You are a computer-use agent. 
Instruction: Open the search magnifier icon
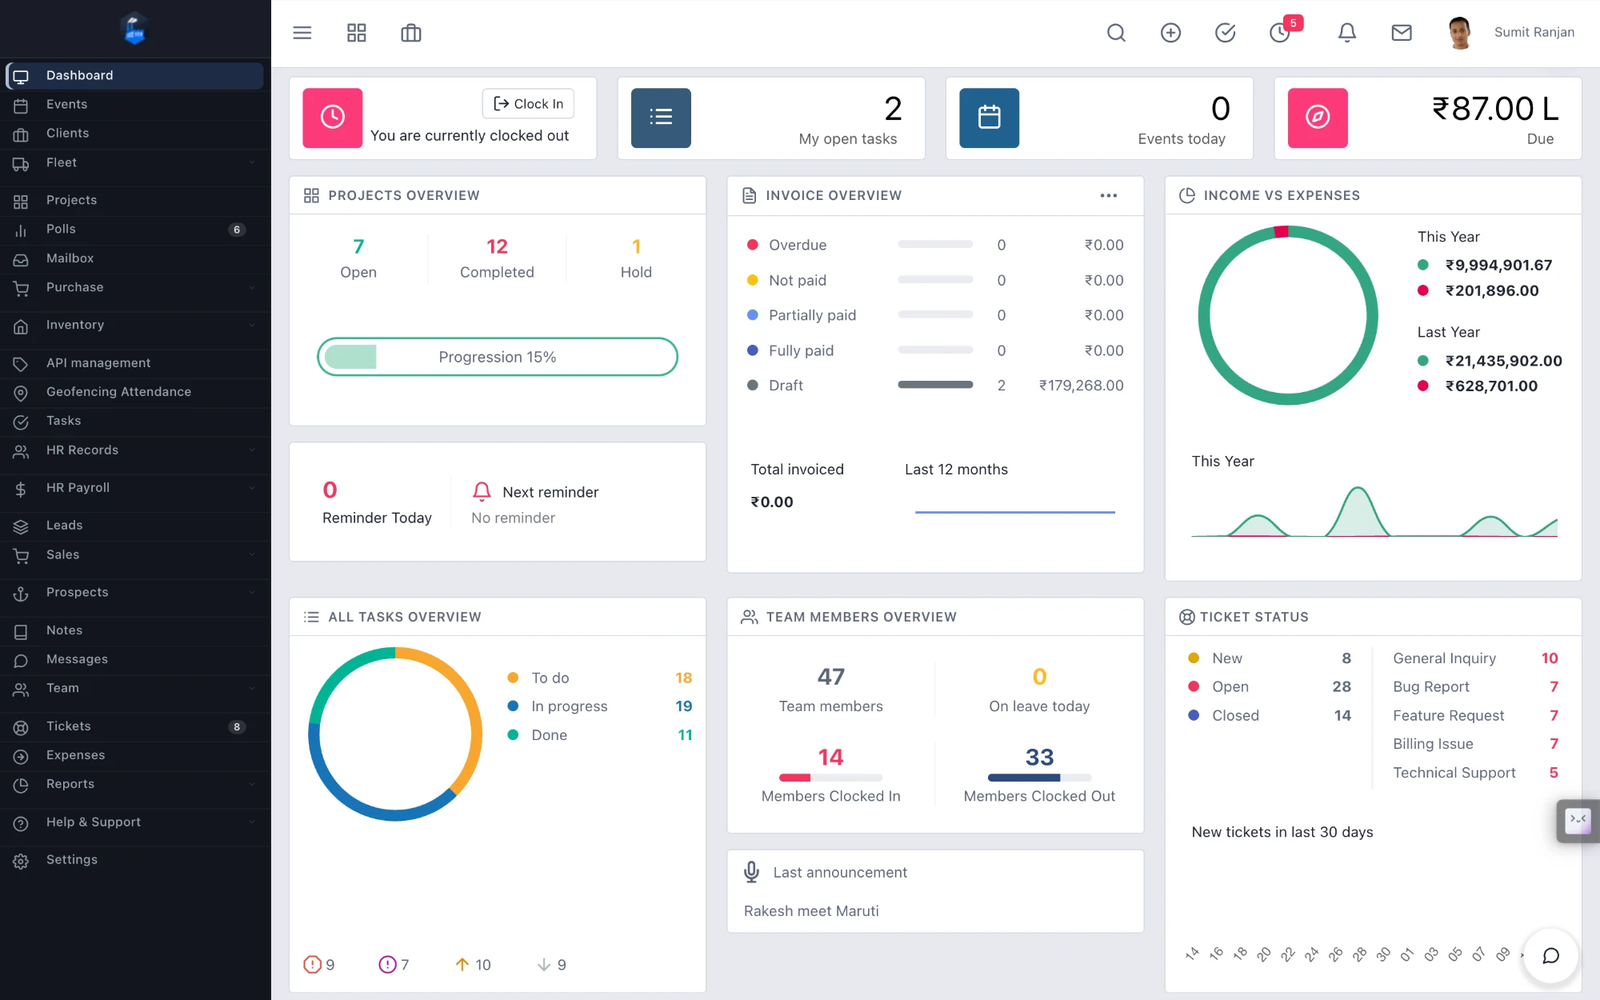(x=1116, y=33)
